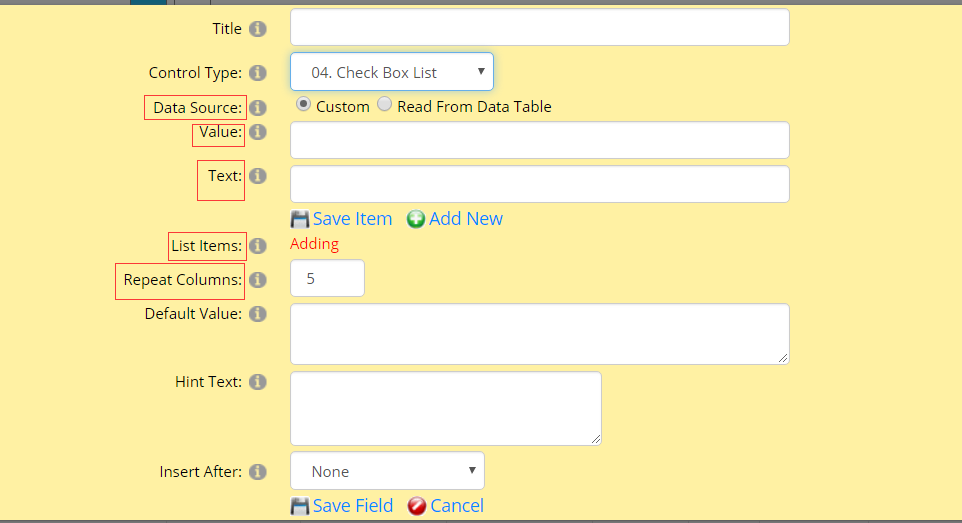The width and height of the screenshot is (962, 523).
Task: Click the info icon next to Value
Action: (258, 132)
